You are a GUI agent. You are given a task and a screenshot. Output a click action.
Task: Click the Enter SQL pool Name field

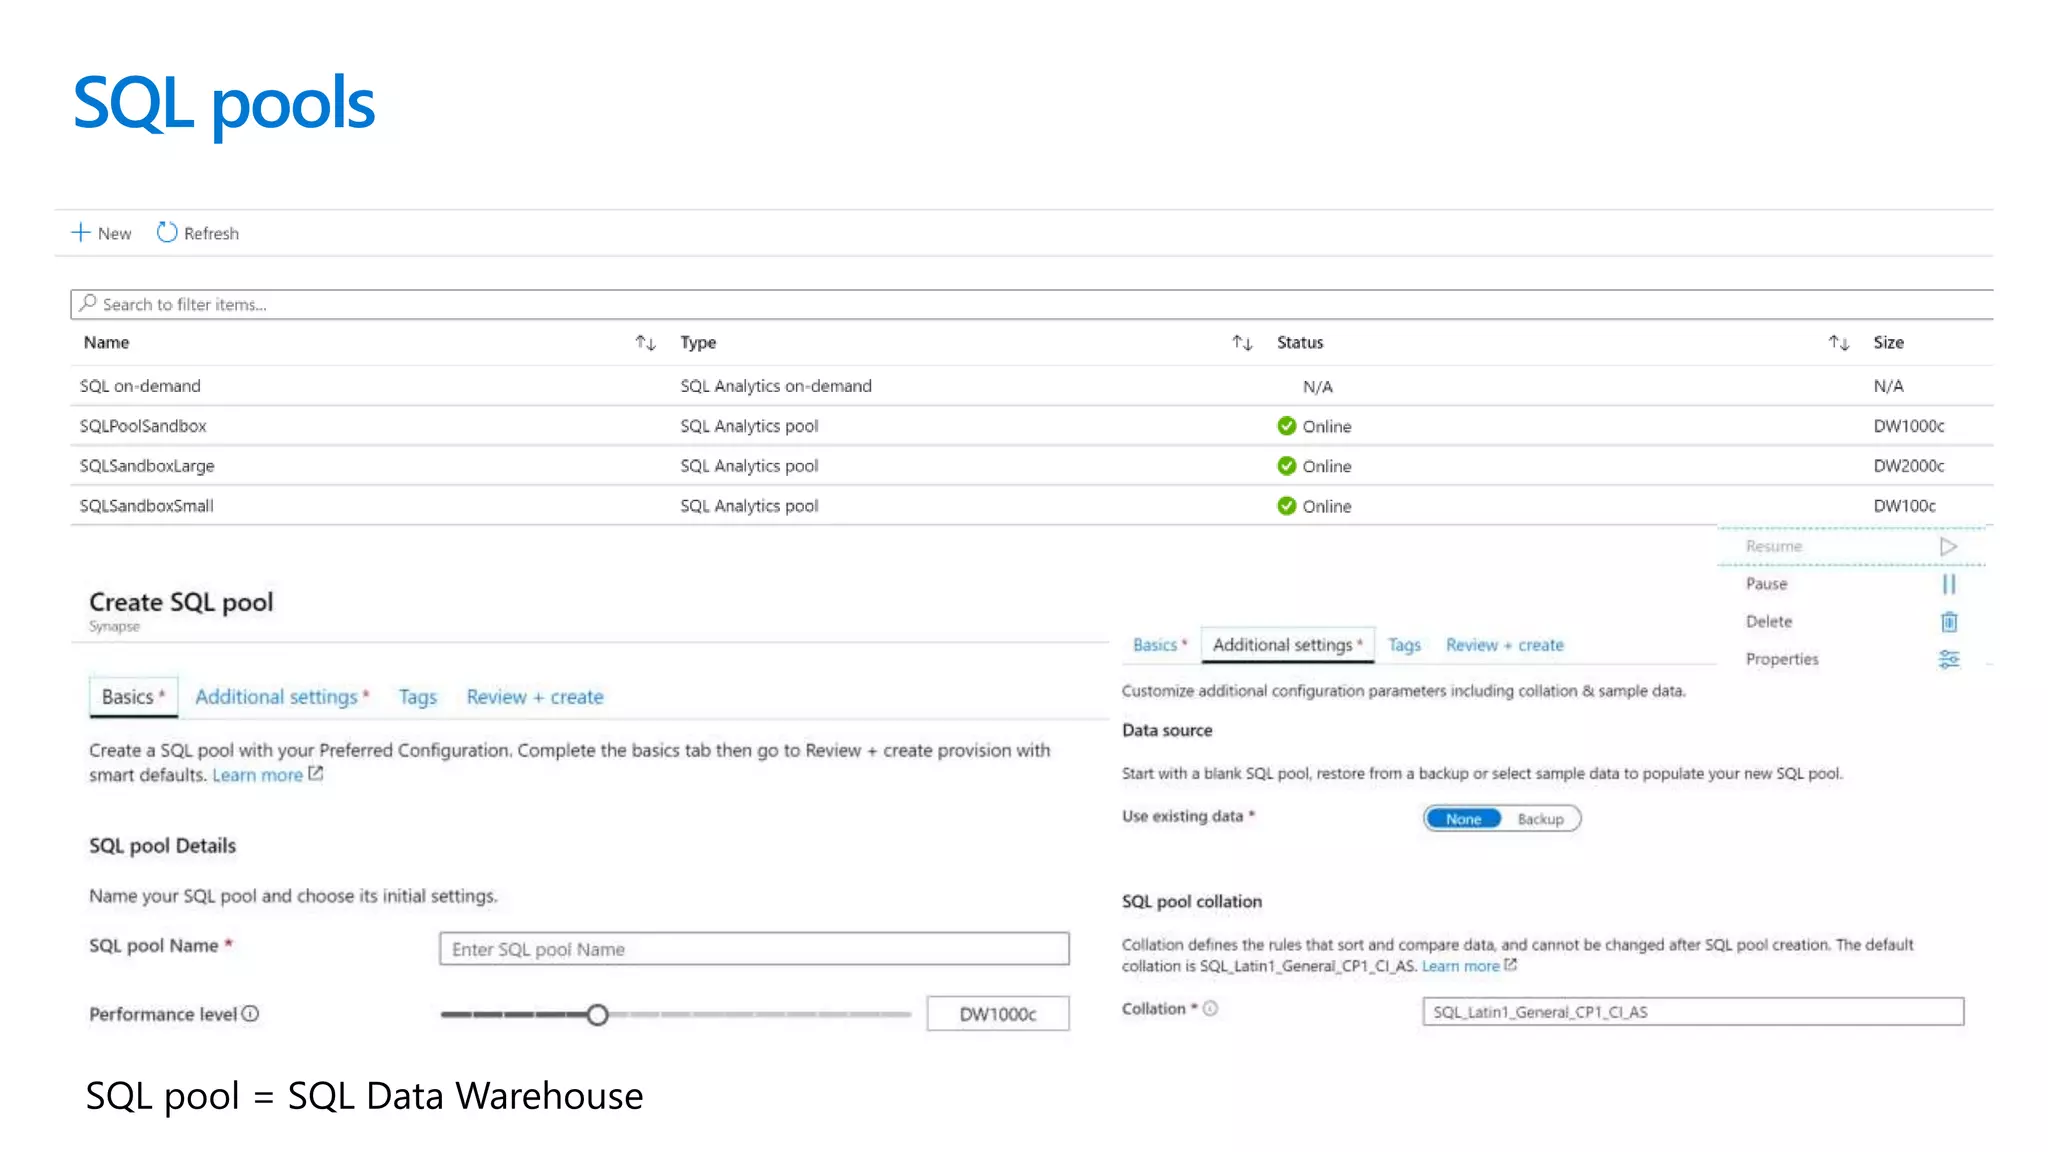(754, 949)
